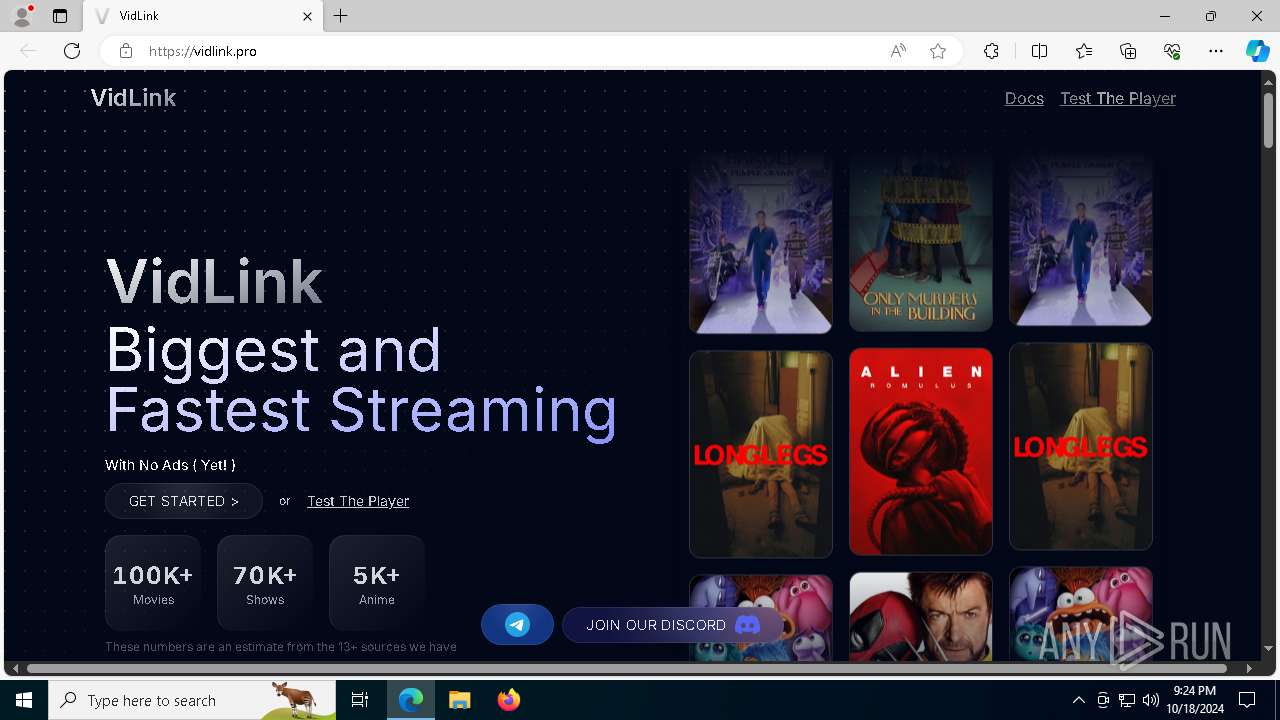Open the notification center

1247,700
